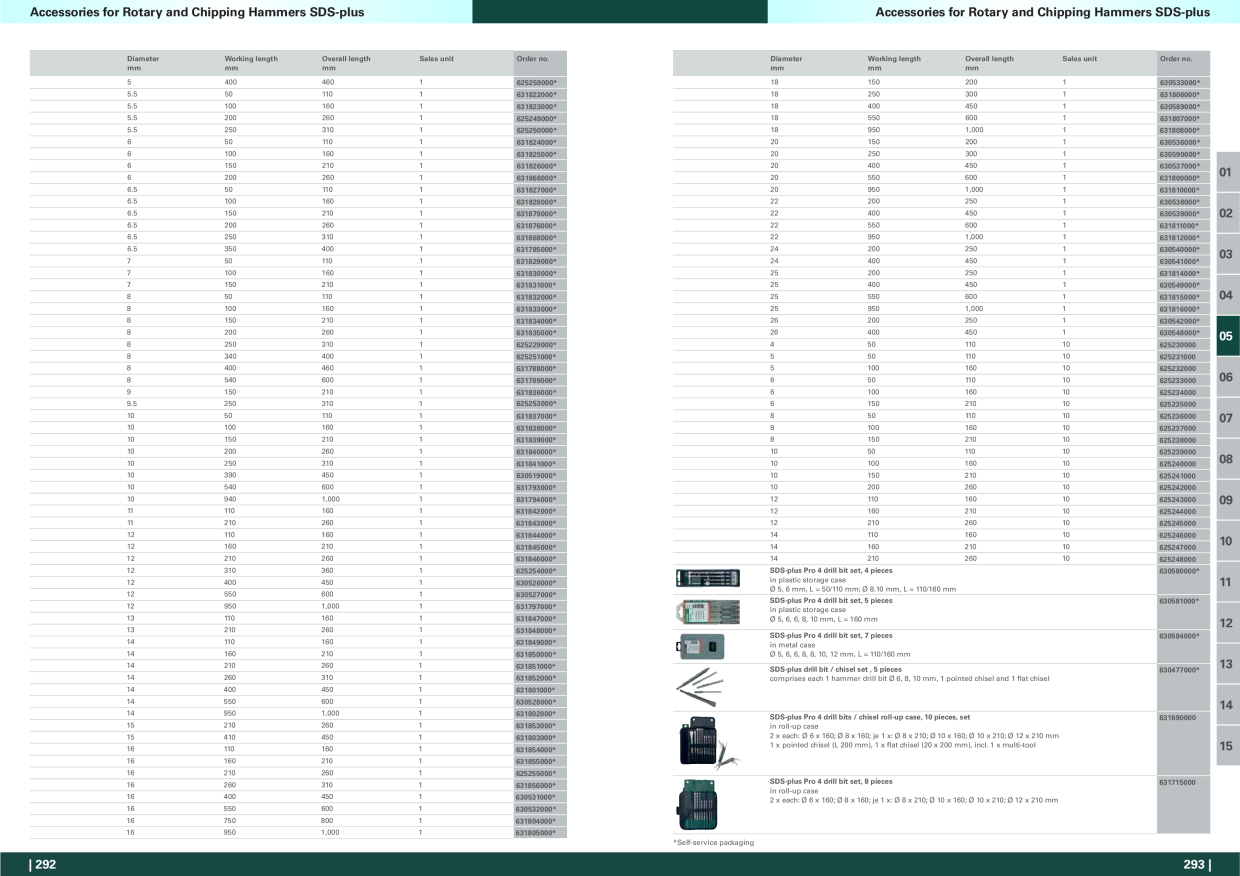This screenshot has height=876, width=1240.
Task: Select order number 631810000*
Action: point(1179,189)
